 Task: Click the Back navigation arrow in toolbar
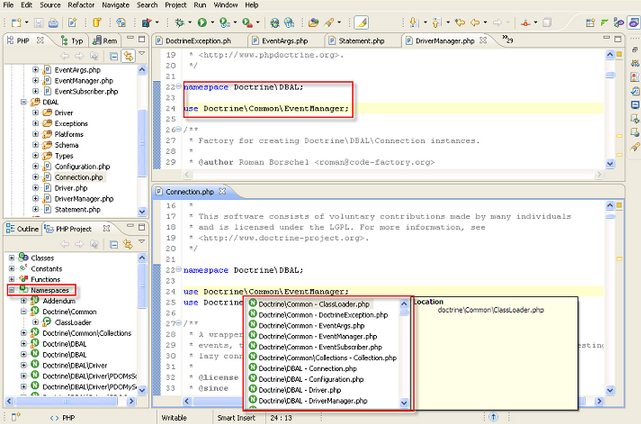pyautogui.click(x=475, y=22)
